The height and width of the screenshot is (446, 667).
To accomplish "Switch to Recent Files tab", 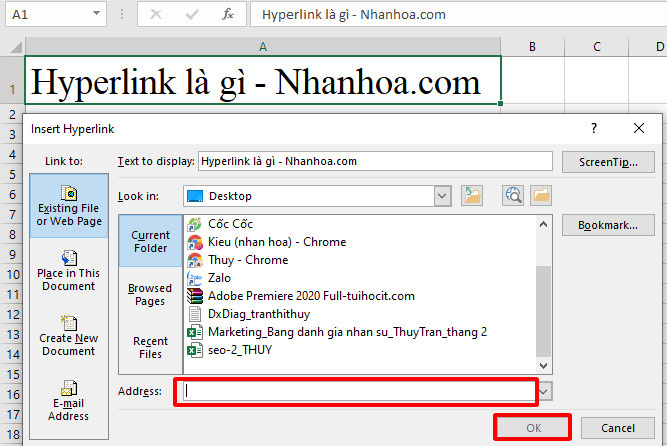I will click(x=150, y=347).
